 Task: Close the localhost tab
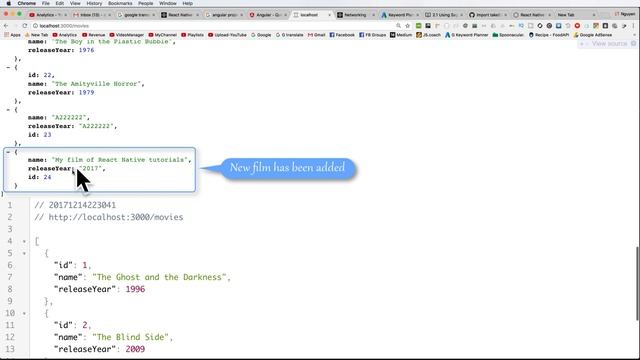pyautogui.click(x=329, y=15)
